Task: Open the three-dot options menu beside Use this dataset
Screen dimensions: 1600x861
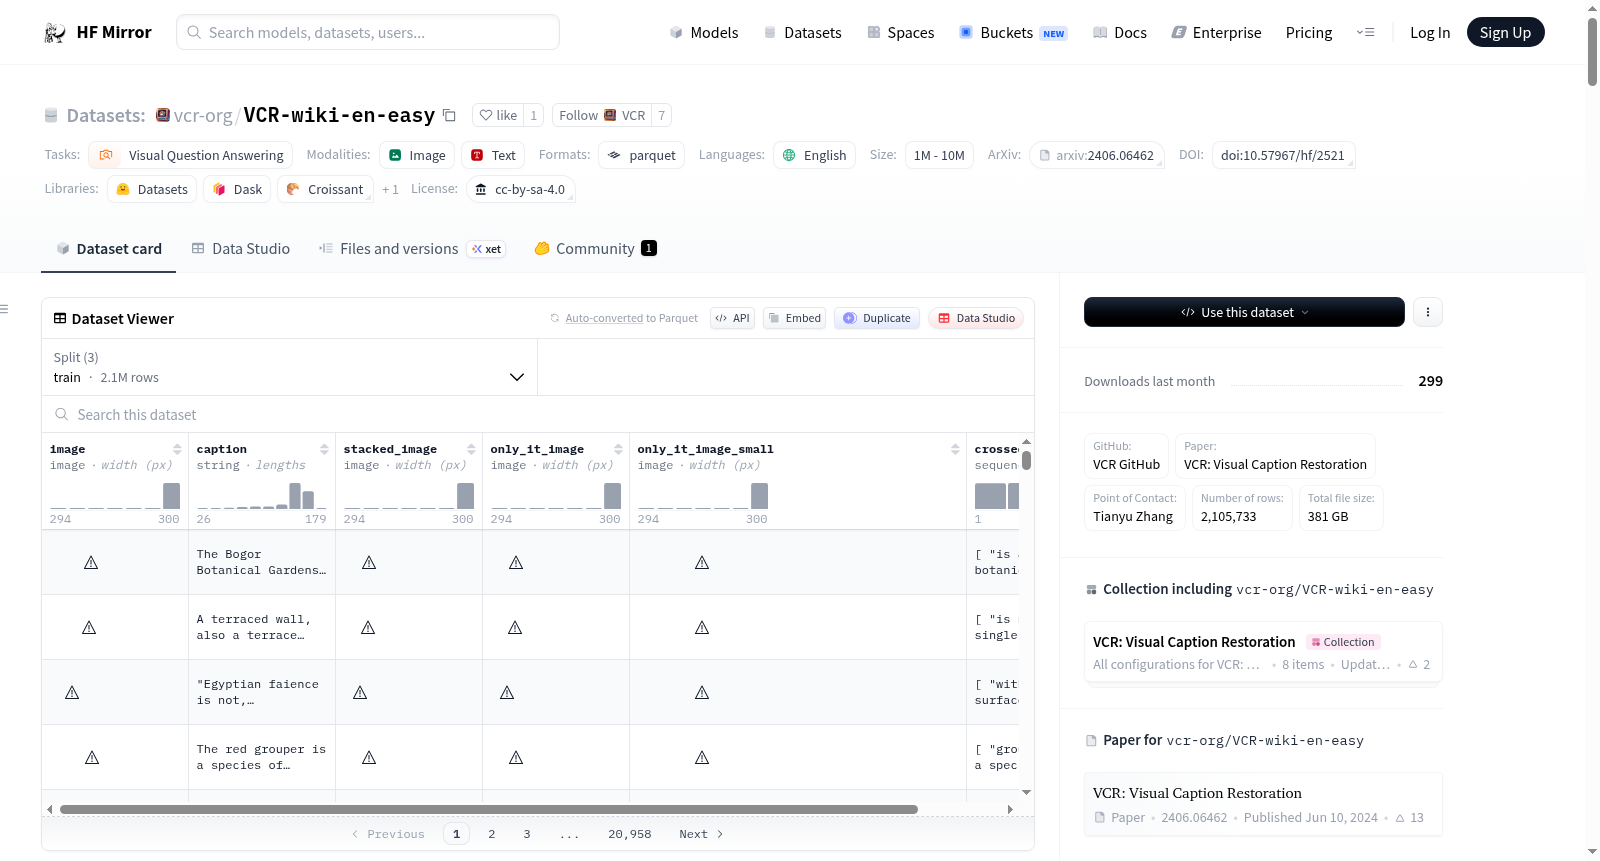Action: point(1428,312)
